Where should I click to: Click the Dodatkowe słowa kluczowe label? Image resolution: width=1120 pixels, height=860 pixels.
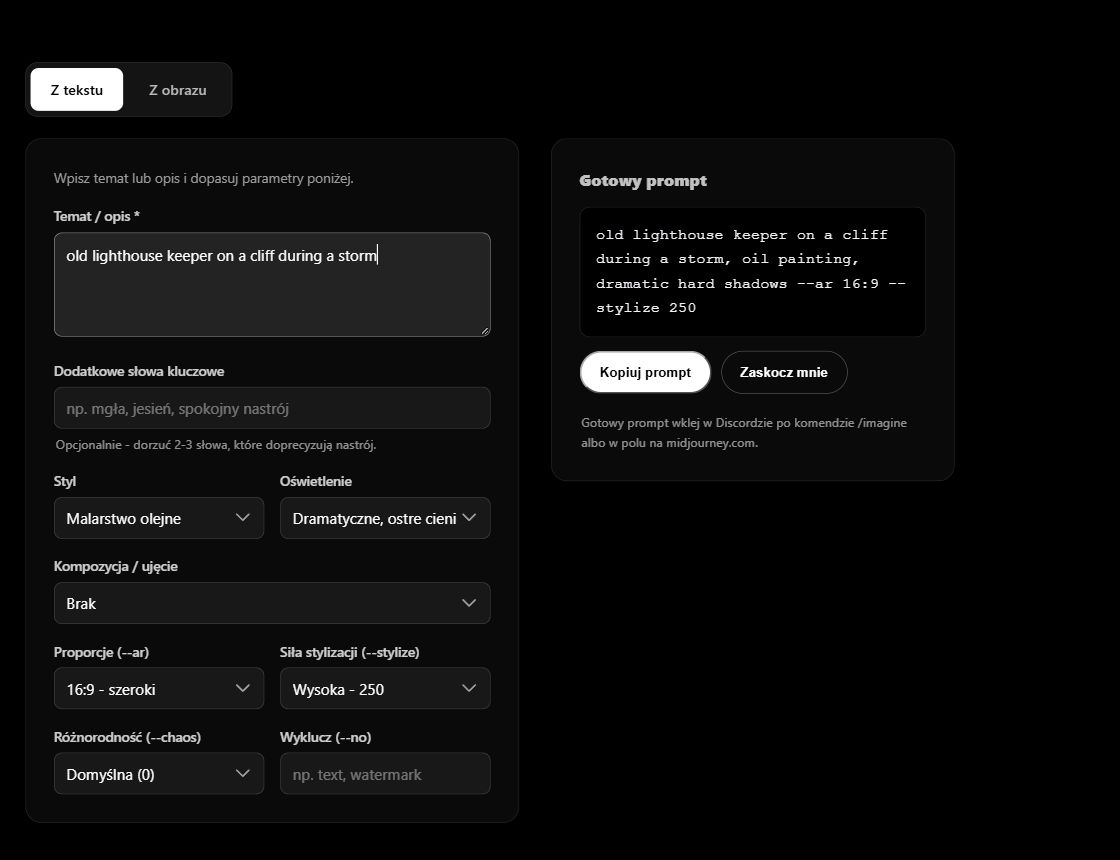tap(139, 371)
